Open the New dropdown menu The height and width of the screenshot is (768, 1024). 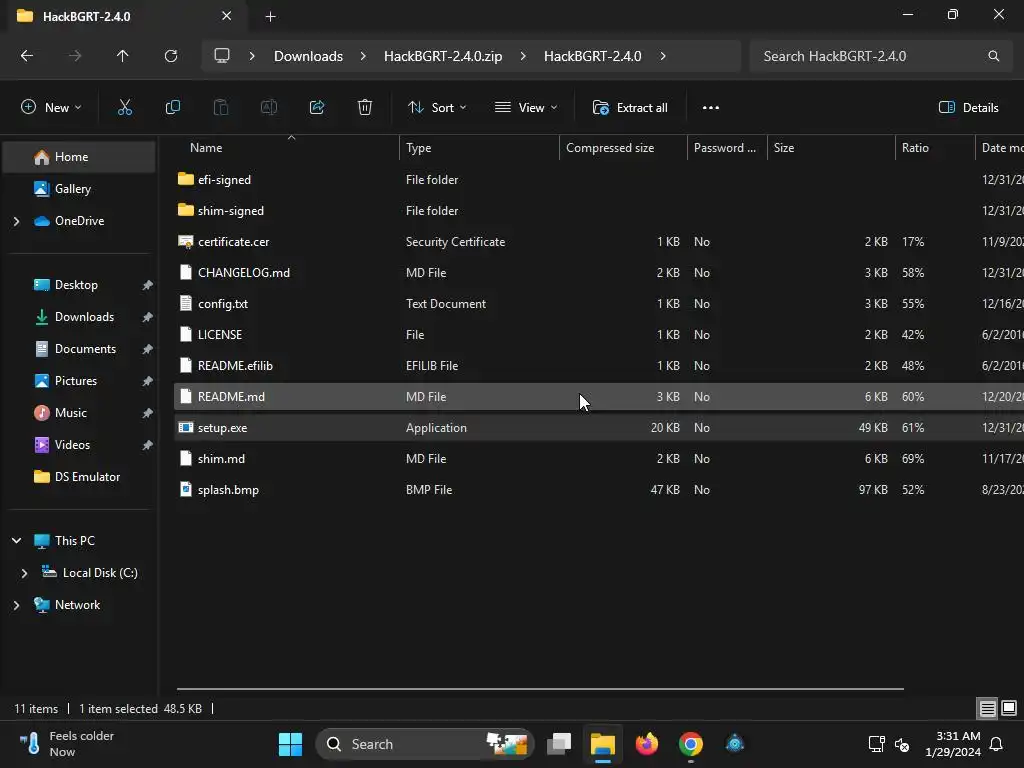pos(51,108)
